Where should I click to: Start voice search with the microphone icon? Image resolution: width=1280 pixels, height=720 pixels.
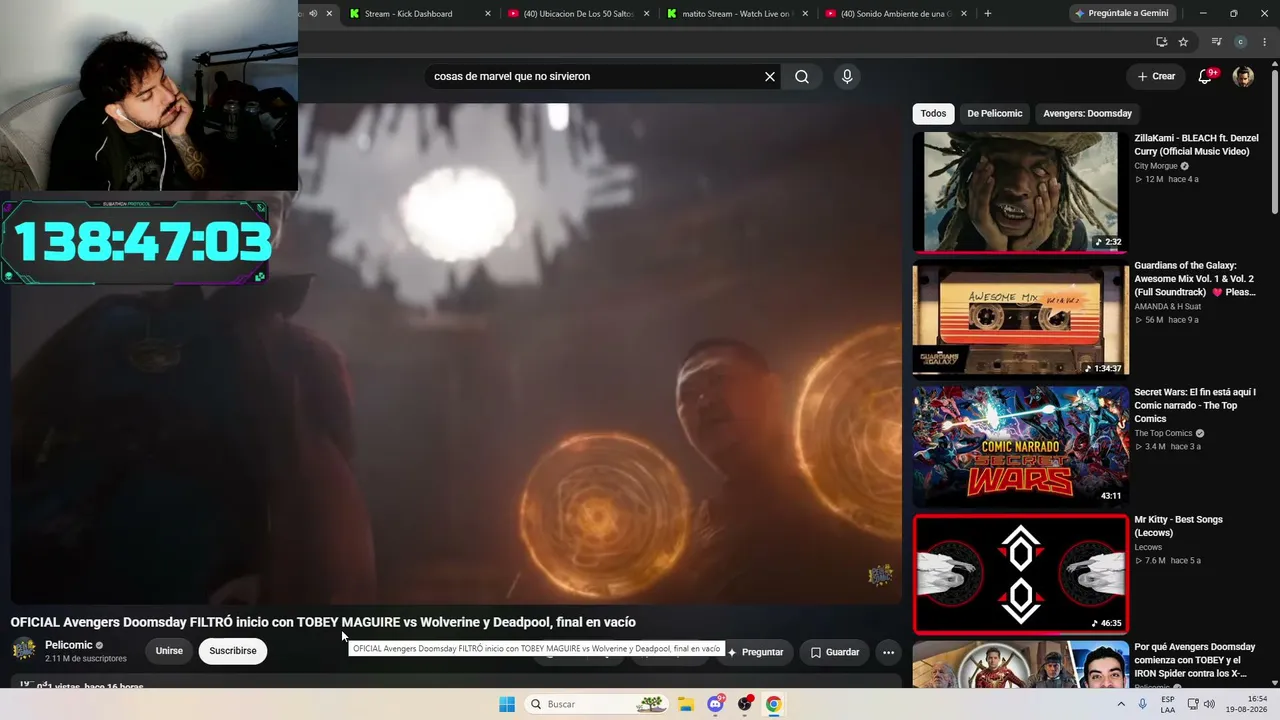(847, 77)
